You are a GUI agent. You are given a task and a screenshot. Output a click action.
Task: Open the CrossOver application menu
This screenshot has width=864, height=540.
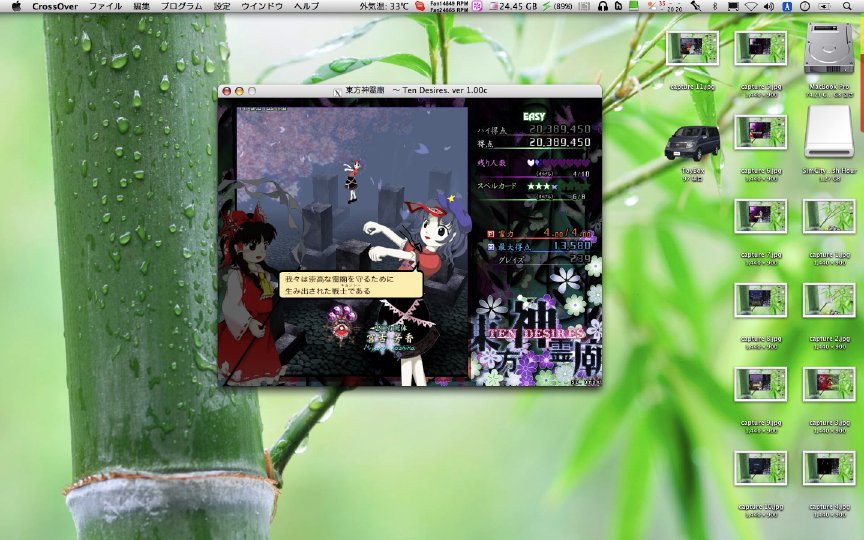click(x=55, y=6)
